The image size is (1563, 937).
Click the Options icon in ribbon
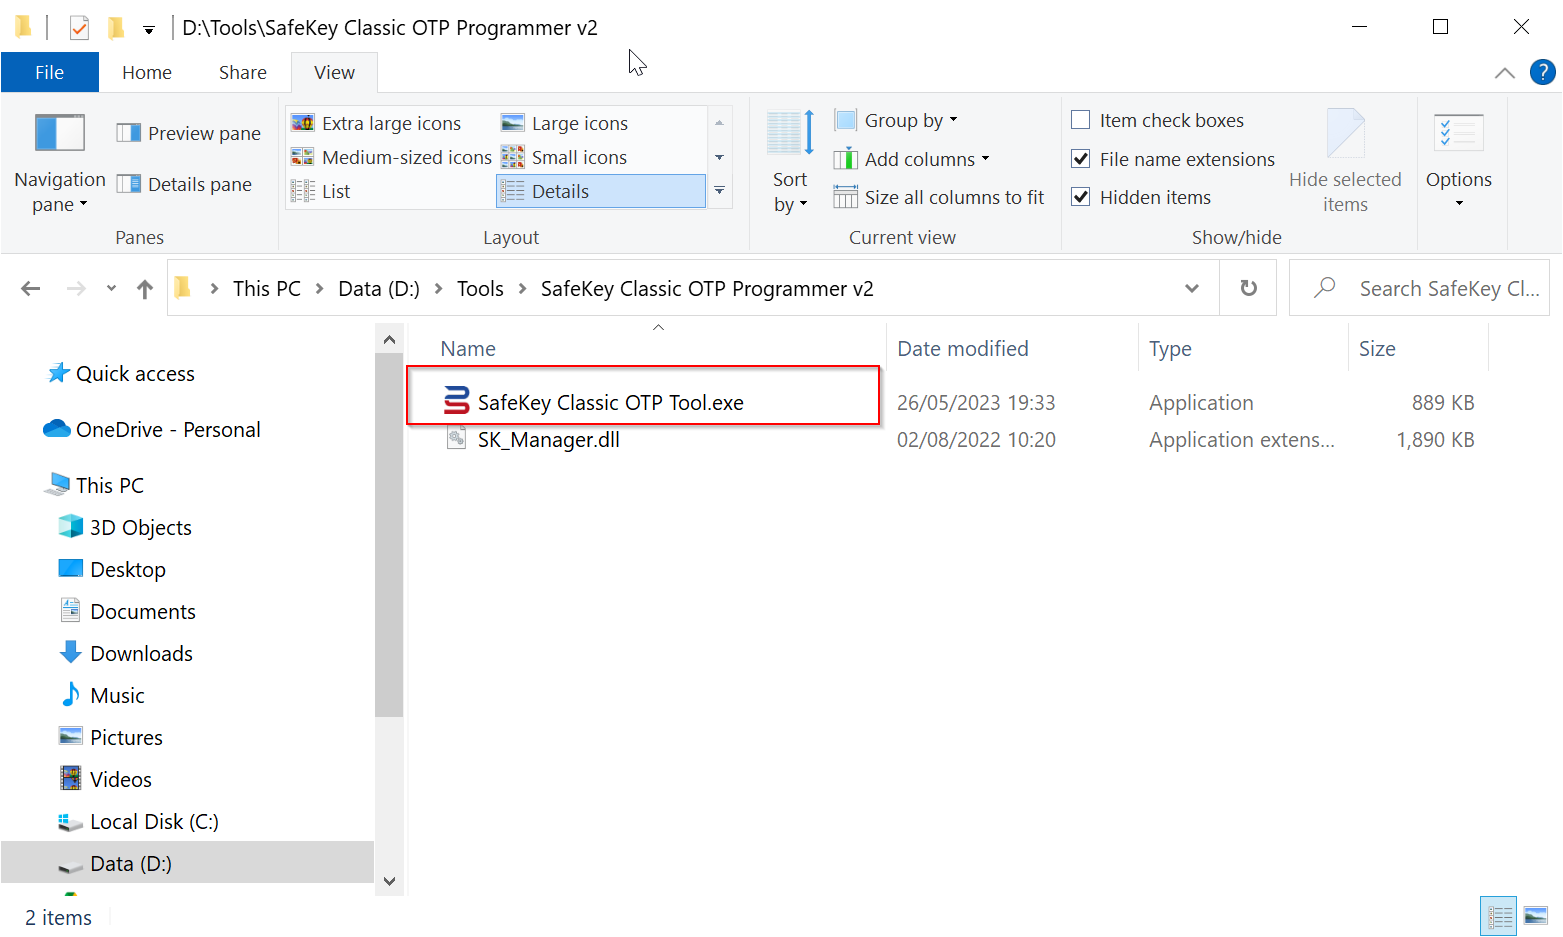1458,133
